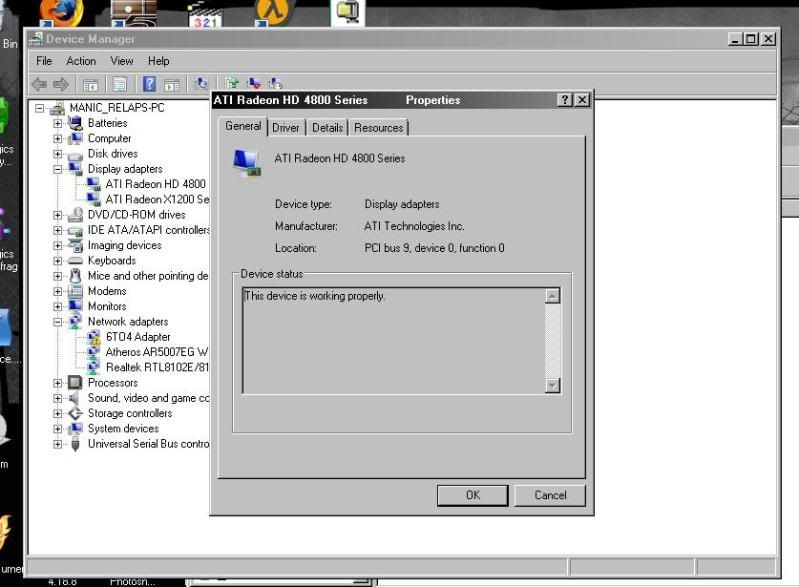Expand the Computer node
This screenshot has height=587, width=799.
point(58,139)
